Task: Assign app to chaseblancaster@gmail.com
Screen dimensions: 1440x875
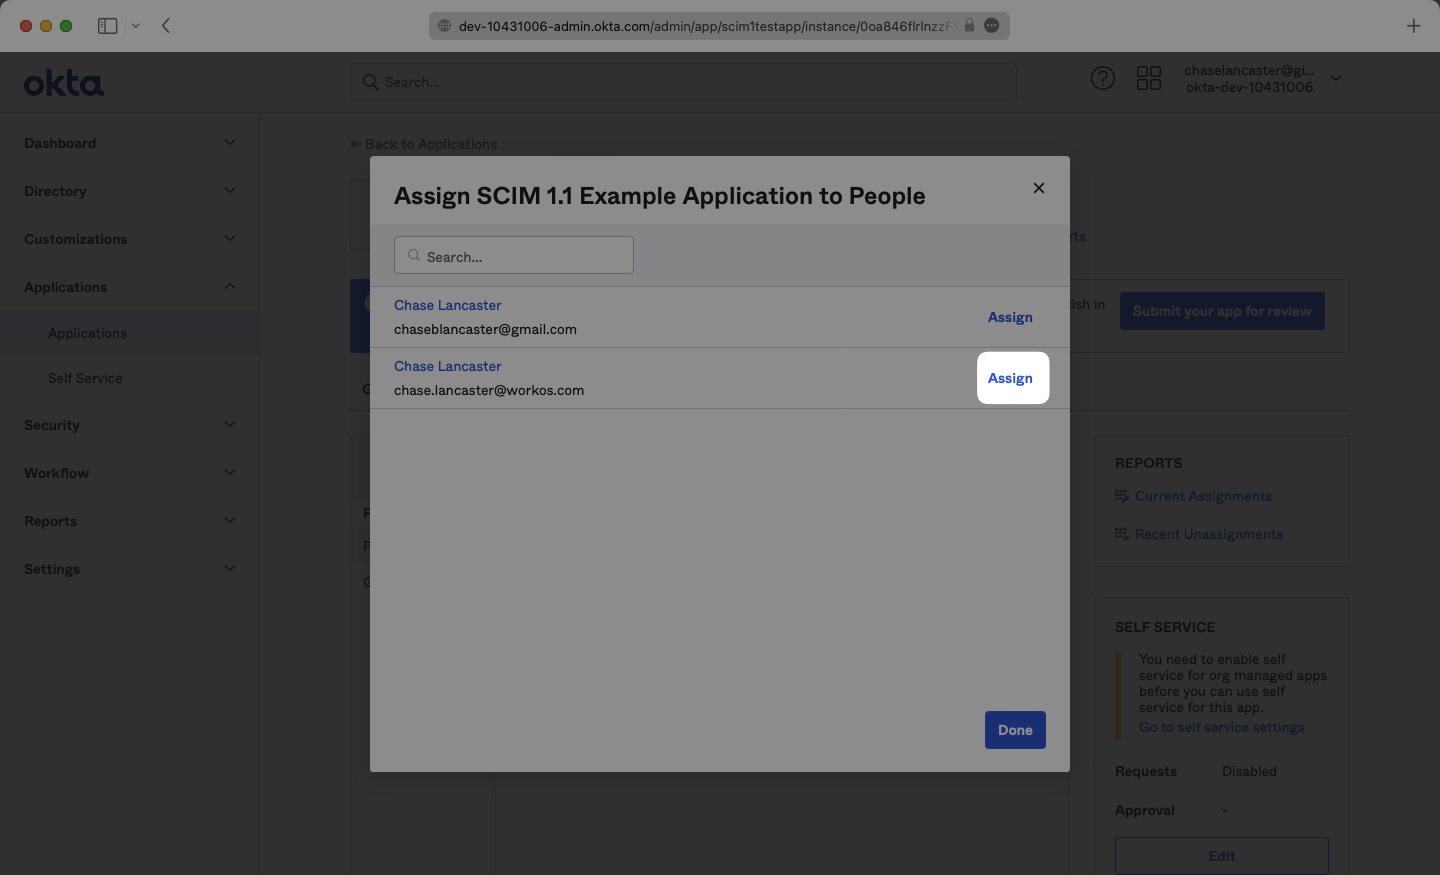Action: click(x=1010, y=317)
